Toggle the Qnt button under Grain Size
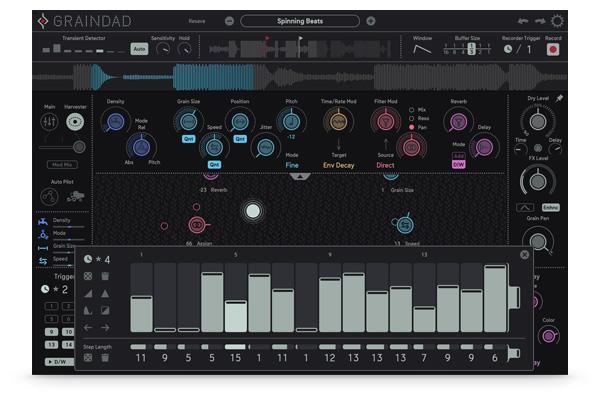600x400 pixels. tap(188, 139)
